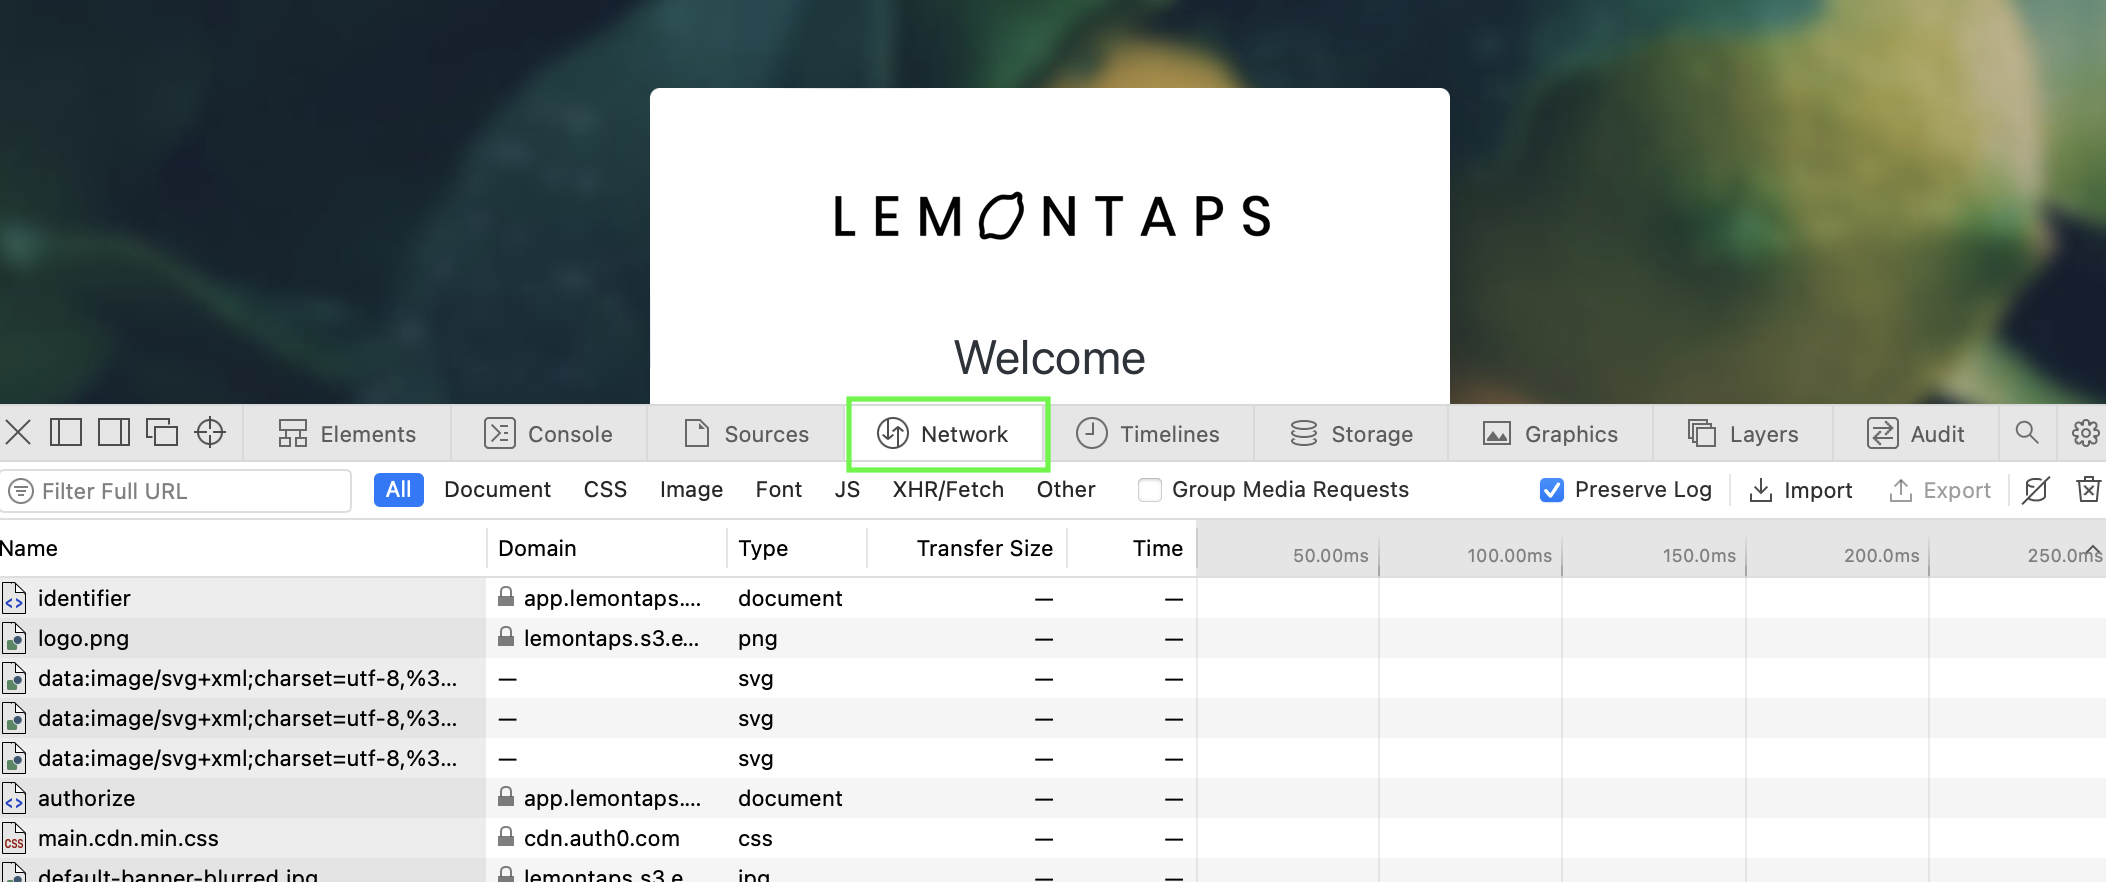Clear network items with trash icon
This screenshot has width=2106, height=882.
point(2088,490)
